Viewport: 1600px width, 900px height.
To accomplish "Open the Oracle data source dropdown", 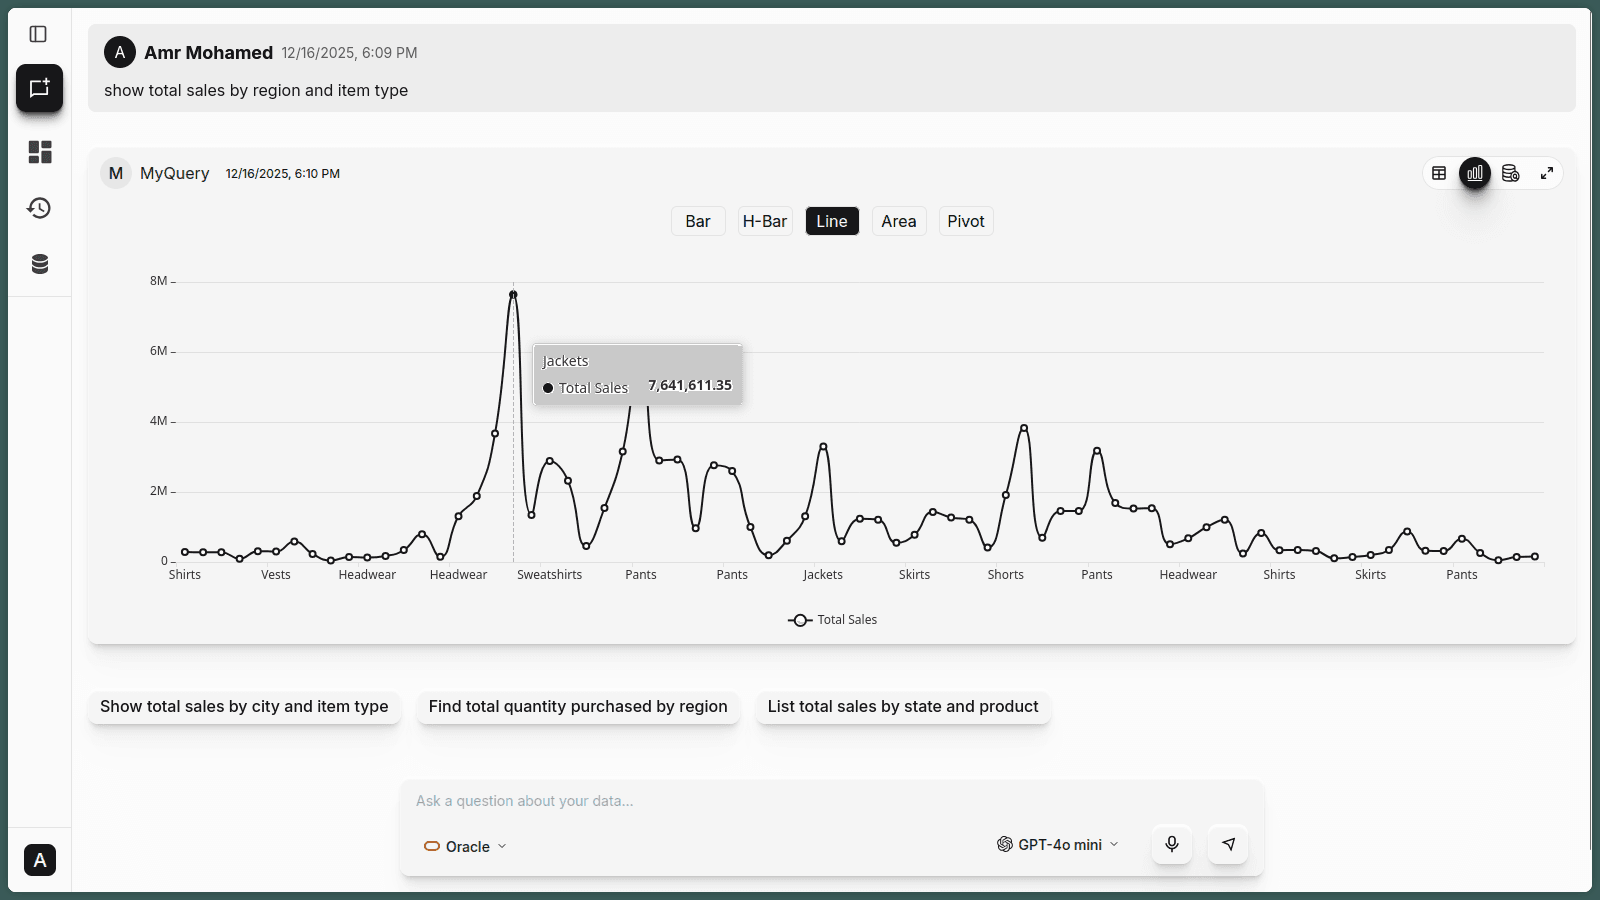I will [464, 846].
